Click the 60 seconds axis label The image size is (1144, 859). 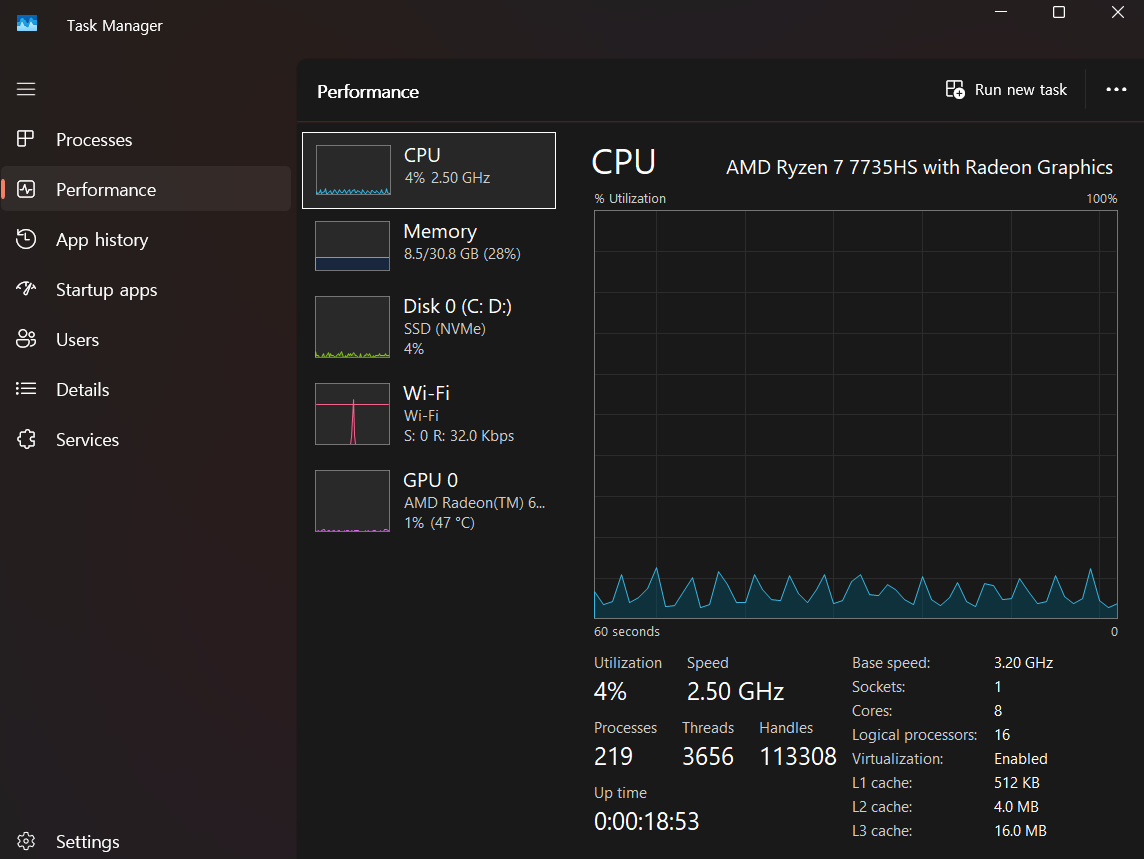tap(627, 631)
